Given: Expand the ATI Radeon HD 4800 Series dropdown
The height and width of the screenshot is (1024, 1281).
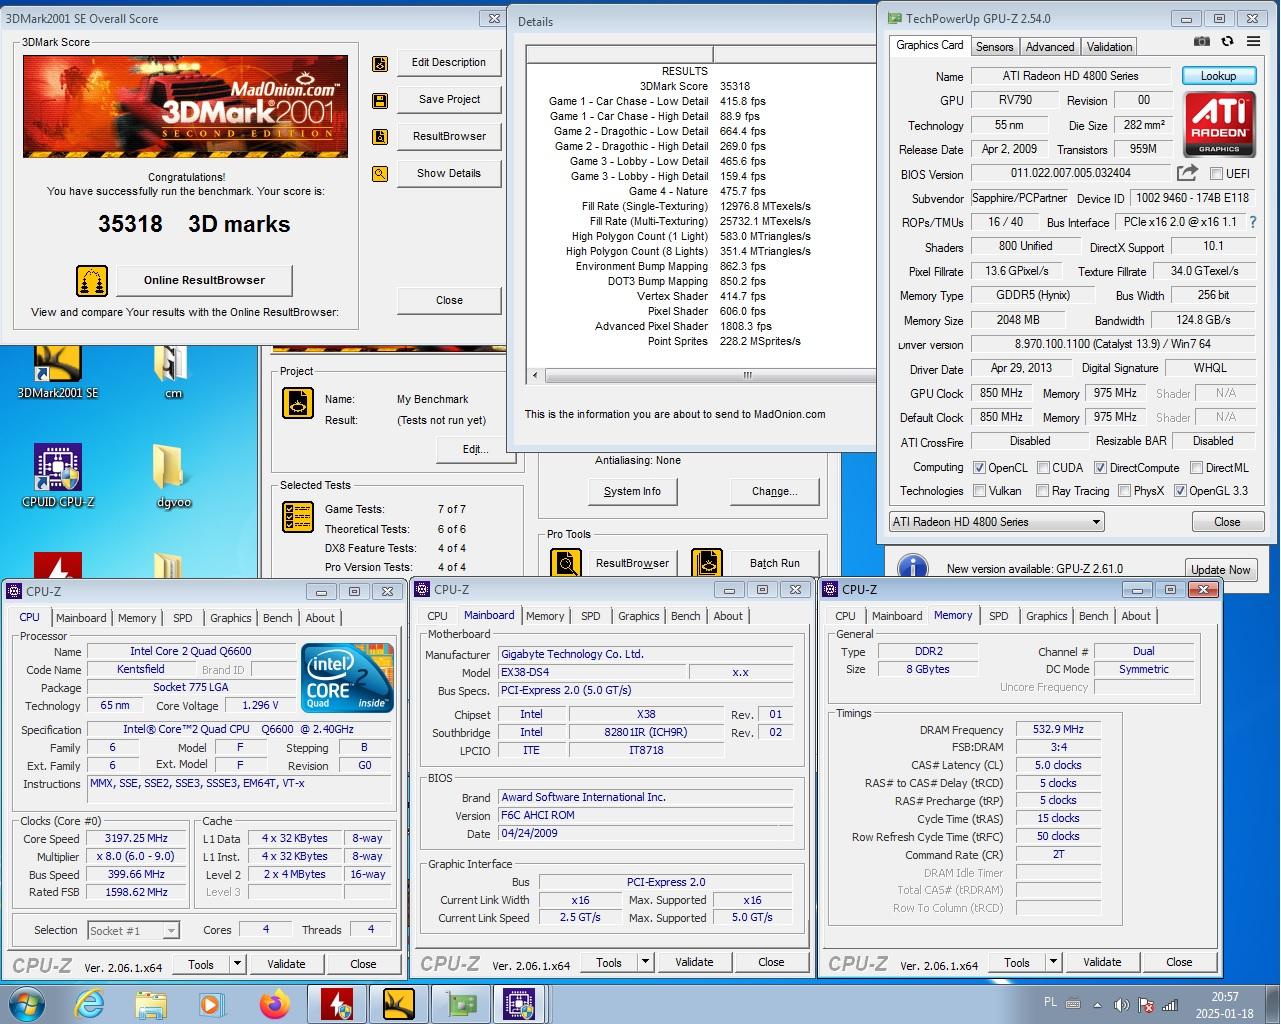Looking at the screenshot, I should click(1096, 522).
